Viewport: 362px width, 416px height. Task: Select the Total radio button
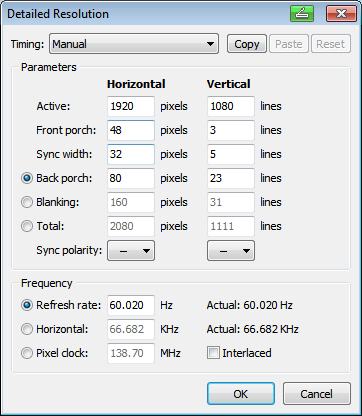pyautogui.click(x=27, y=226)
